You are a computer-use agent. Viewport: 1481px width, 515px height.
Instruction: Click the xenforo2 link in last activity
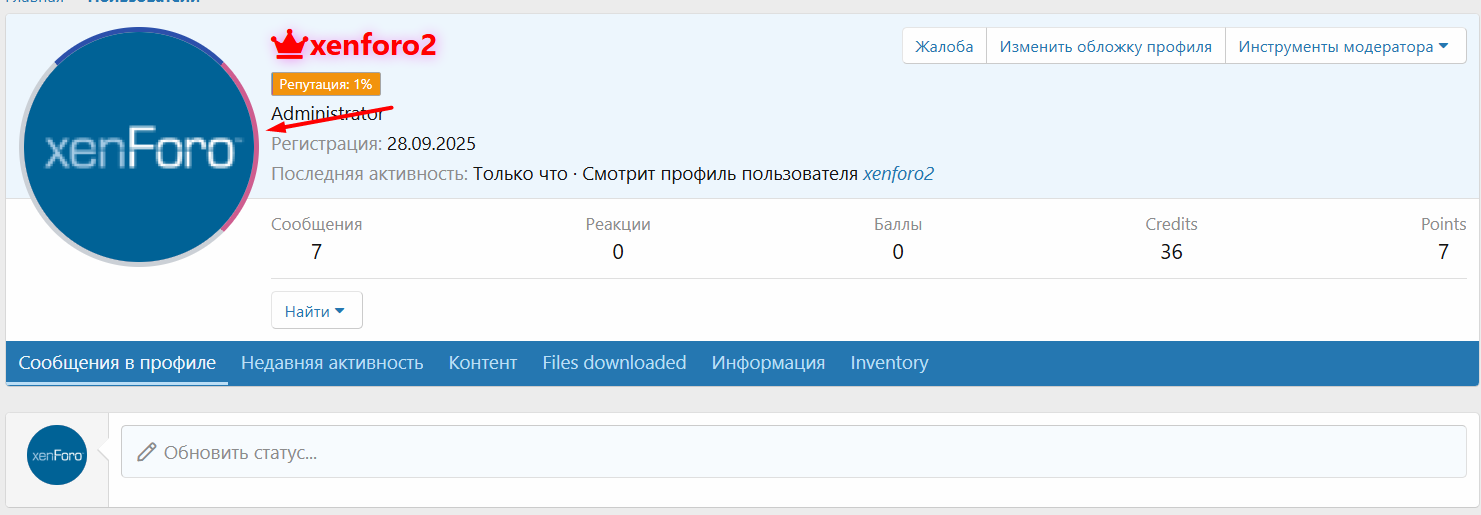pyautogui.click(x=898, y=174)
